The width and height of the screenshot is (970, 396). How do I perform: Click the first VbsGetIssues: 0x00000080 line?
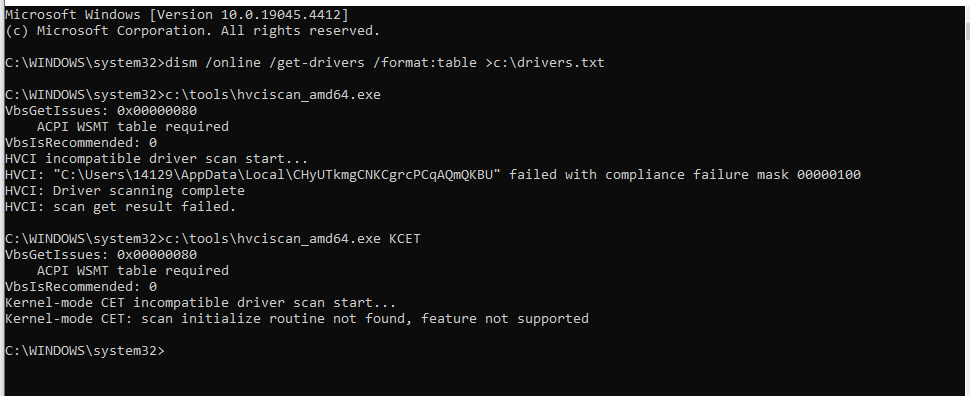(x=101, y=111)
